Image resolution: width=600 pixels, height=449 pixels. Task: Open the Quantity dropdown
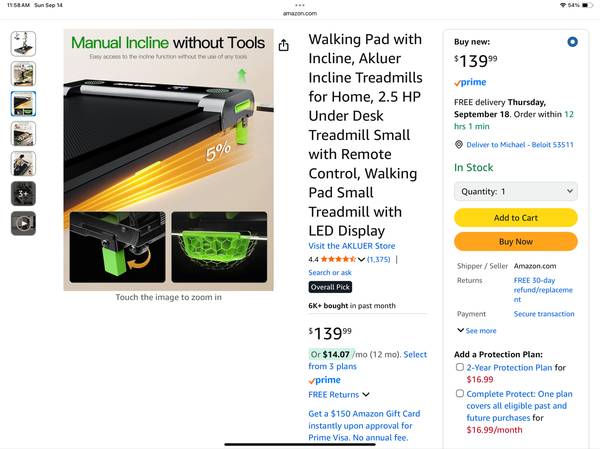point(515,191)
